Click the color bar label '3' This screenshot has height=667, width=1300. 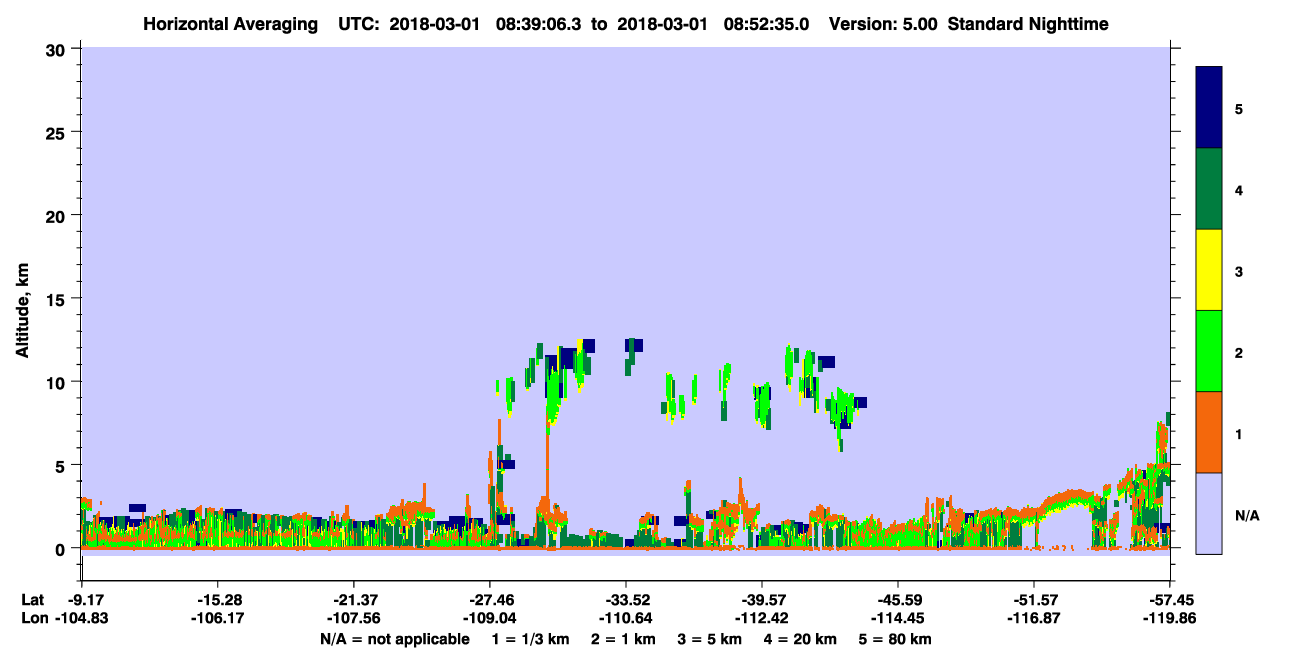[1238, 271]
